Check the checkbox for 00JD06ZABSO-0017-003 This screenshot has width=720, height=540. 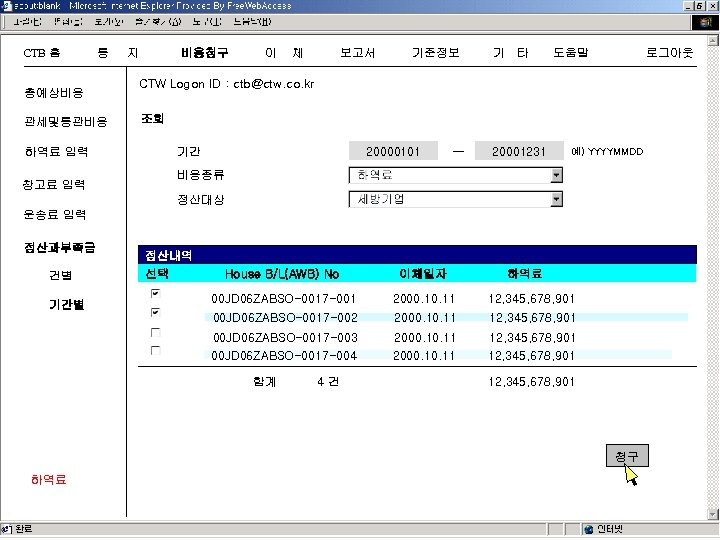[155, 332]
